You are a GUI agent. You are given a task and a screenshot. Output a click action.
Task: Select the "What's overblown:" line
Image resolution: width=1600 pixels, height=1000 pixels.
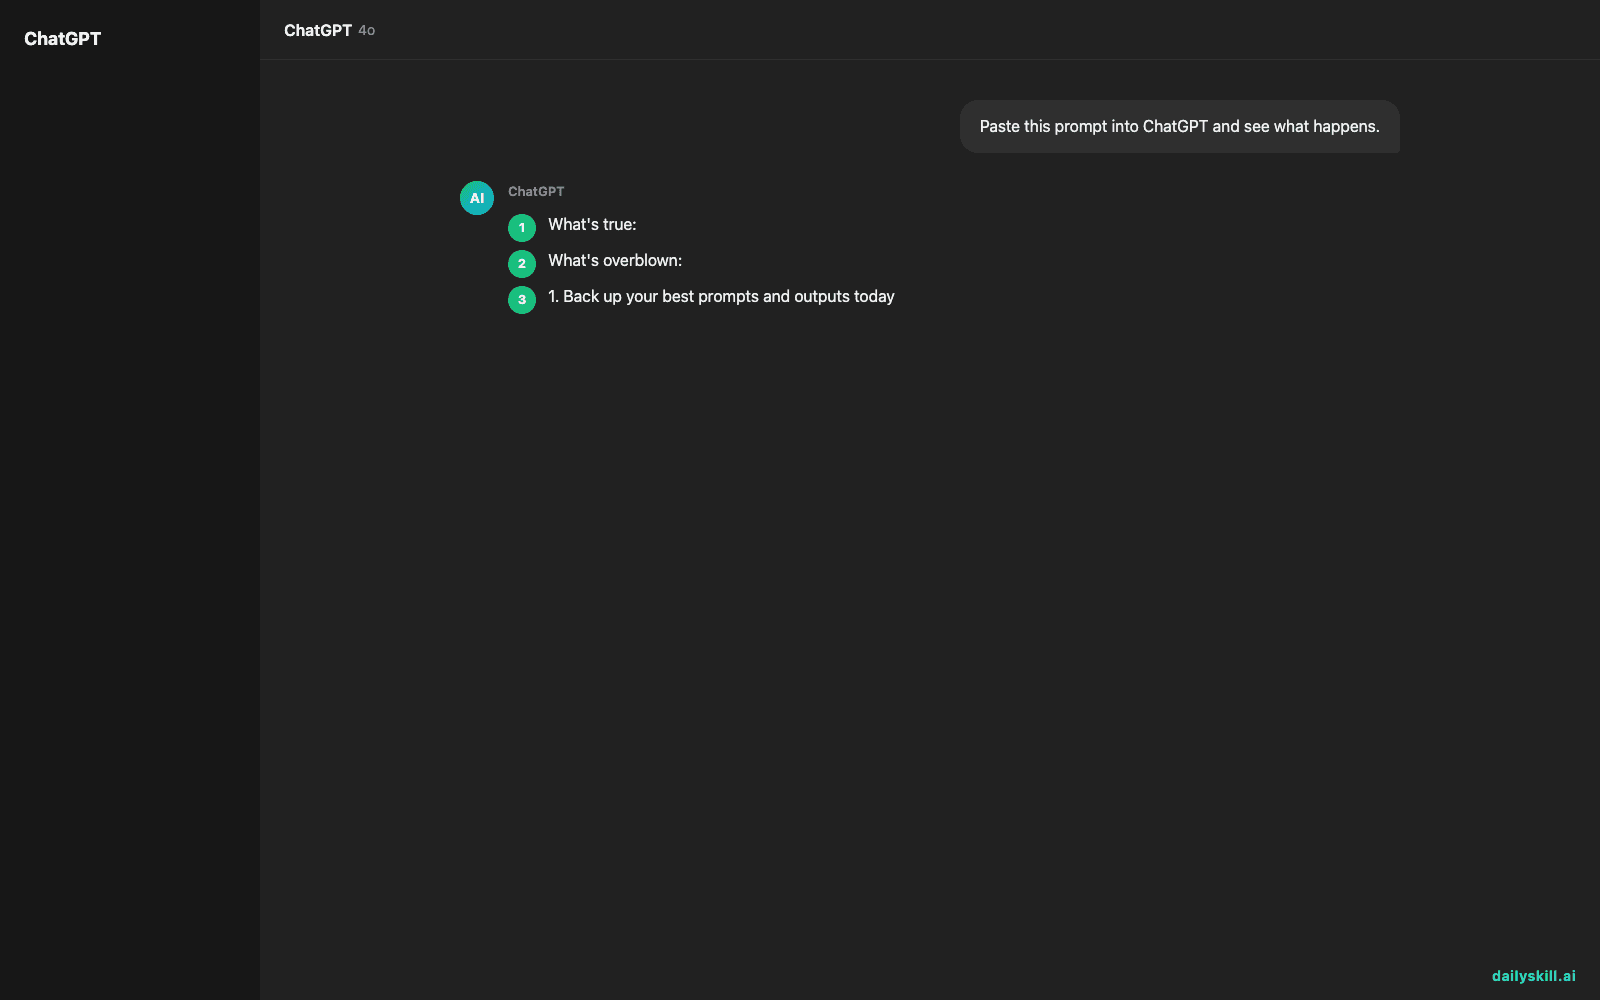(615, 261)
